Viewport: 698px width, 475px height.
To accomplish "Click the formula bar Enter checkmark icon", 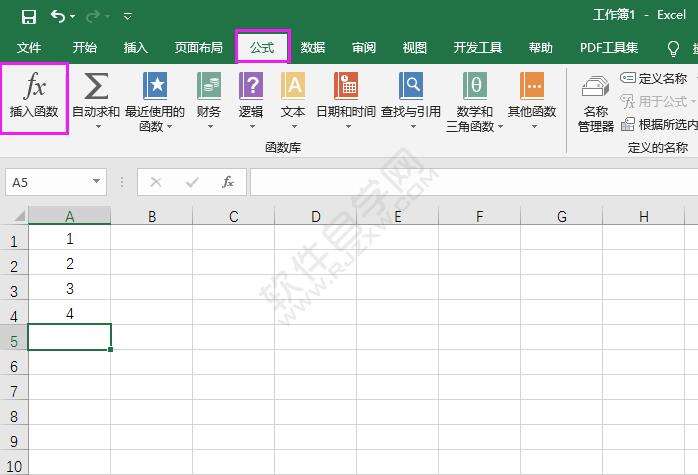I will 192,182.
